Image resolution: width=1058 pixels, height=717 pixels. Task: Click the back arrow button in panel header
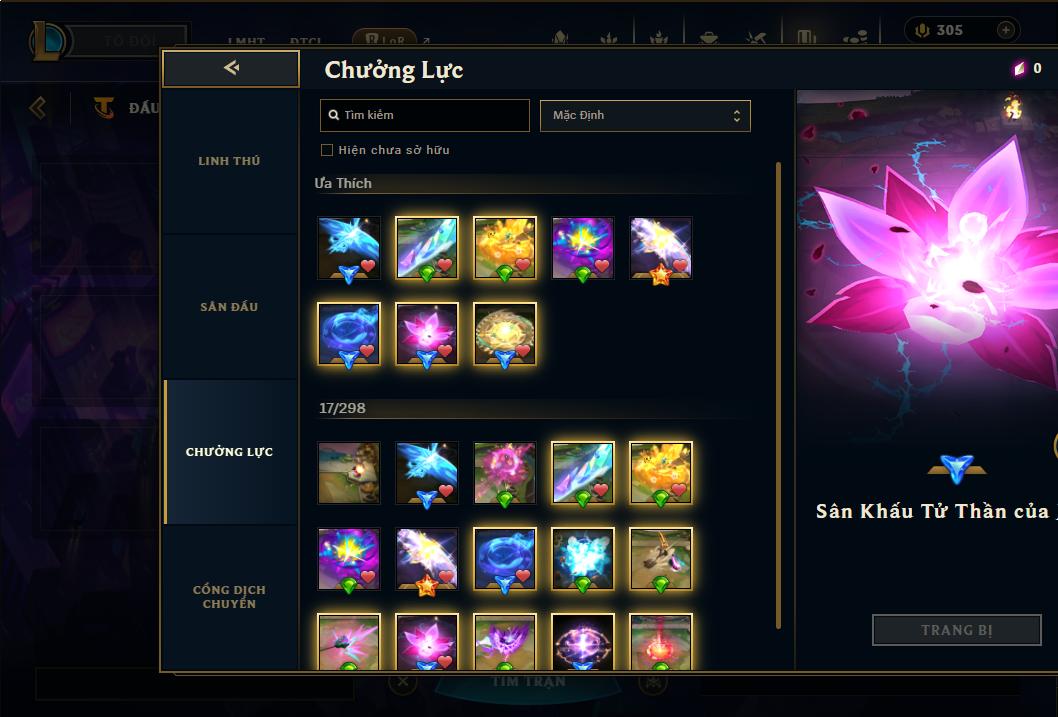pos(231,68)
